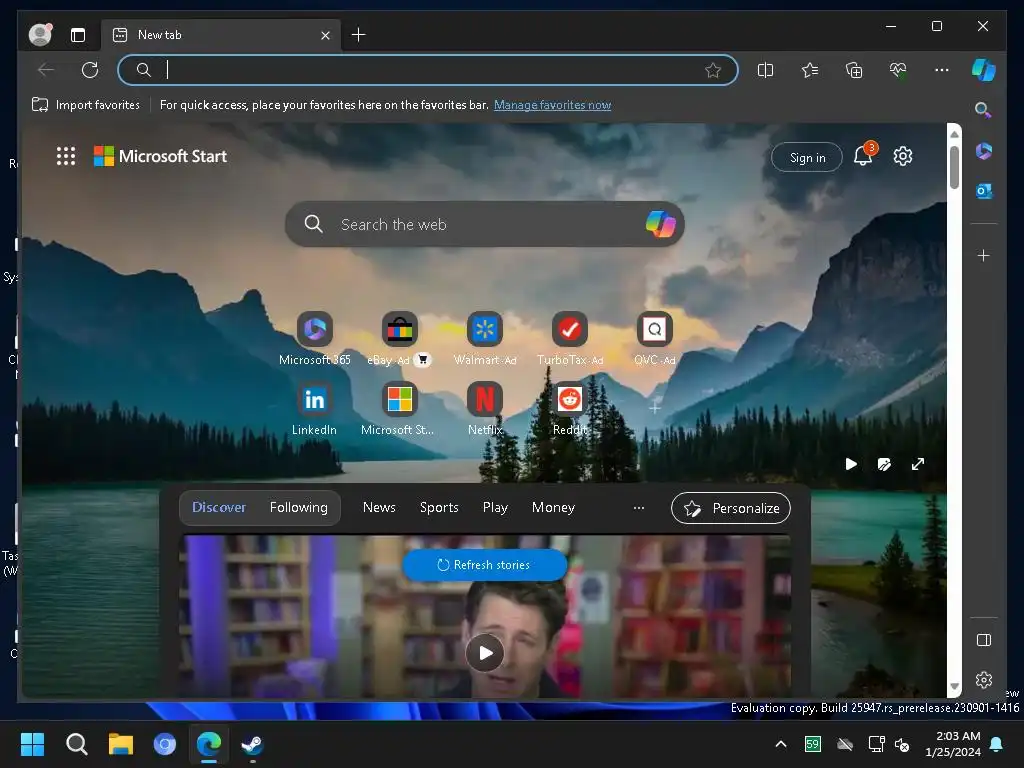Play the featured story video
The width and height of the screenshot is (1024, 768).
click(485, 652)
